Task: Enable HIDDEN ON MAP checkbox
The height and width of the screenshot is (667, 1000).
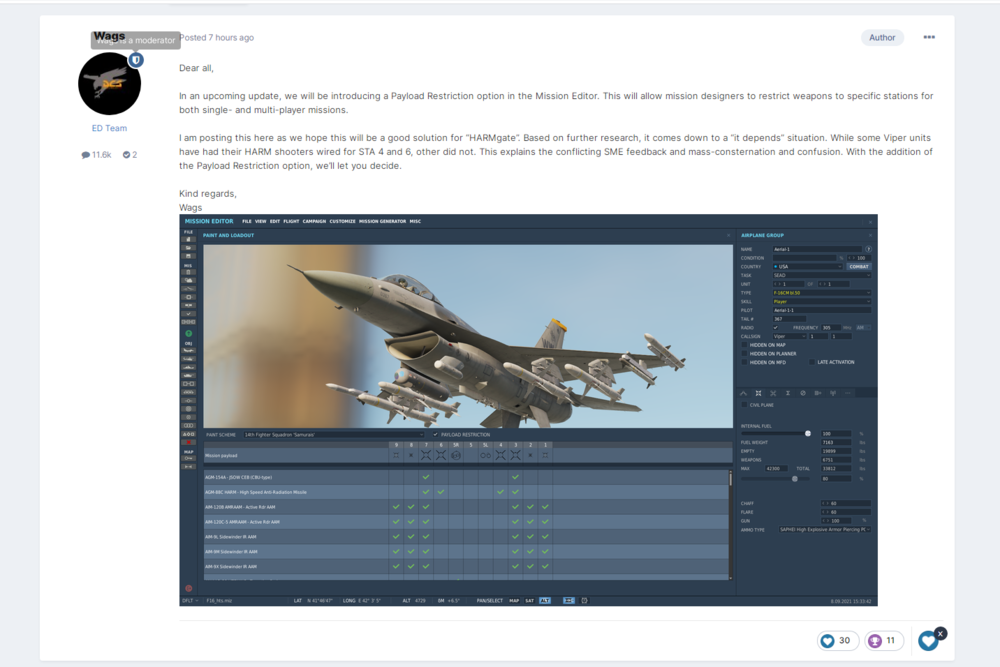Action: pos(744,345)
